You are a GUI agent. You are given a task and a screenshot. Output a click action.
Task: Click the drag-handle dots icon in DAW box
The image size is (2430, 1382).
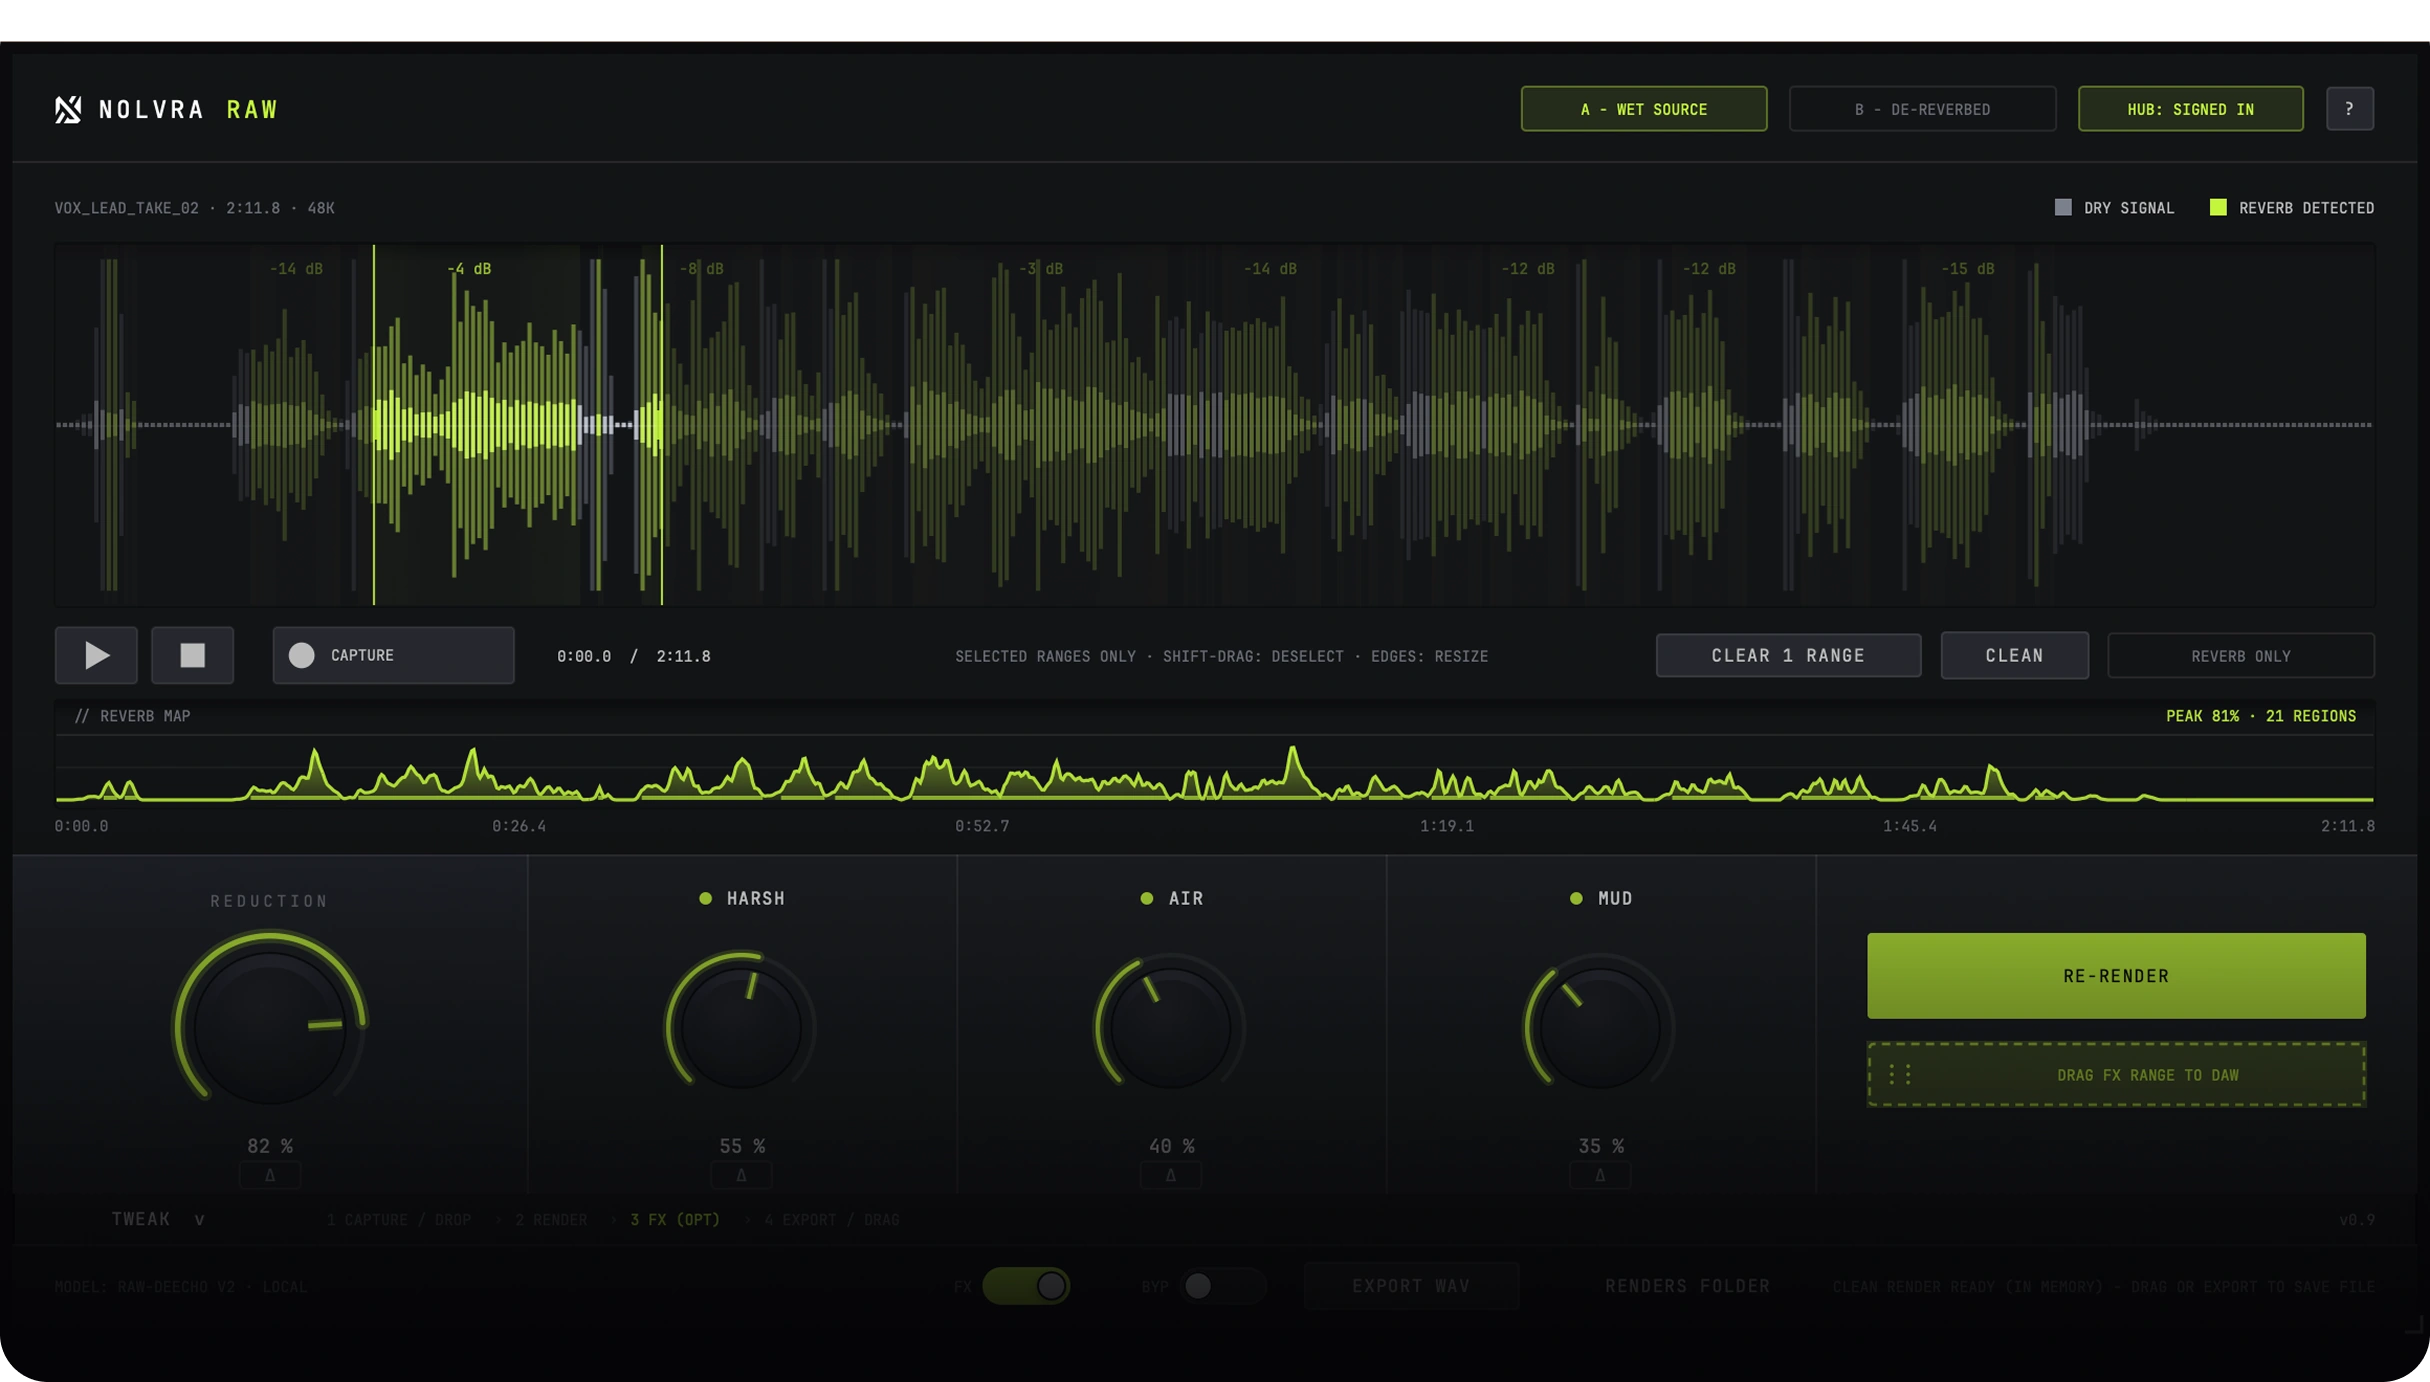(x=1900, y=1074)
